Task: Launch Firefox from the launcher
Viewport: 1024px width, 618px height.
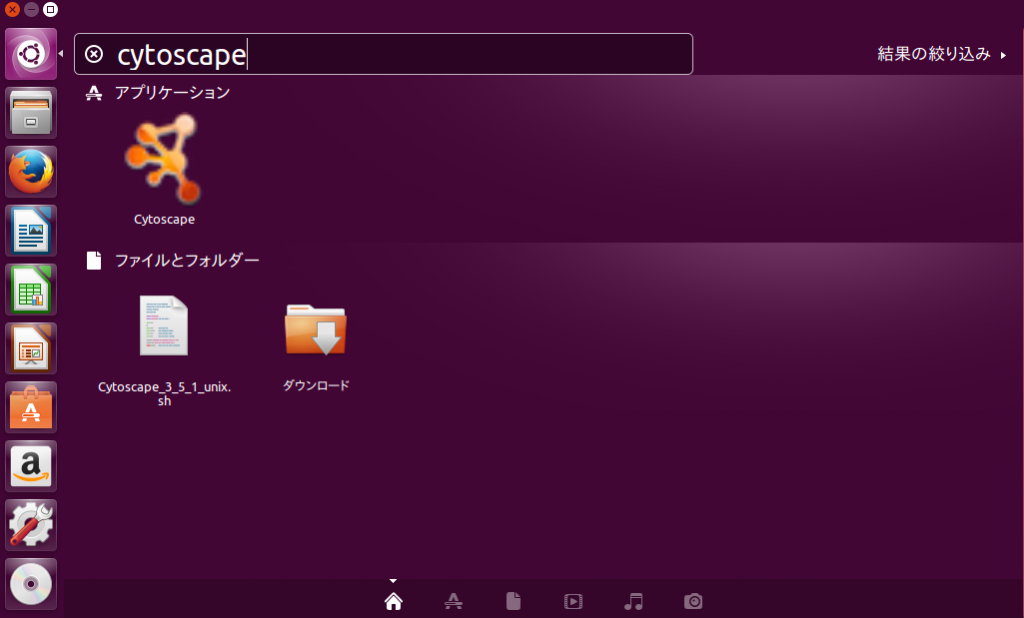Action: pos(31,171)
